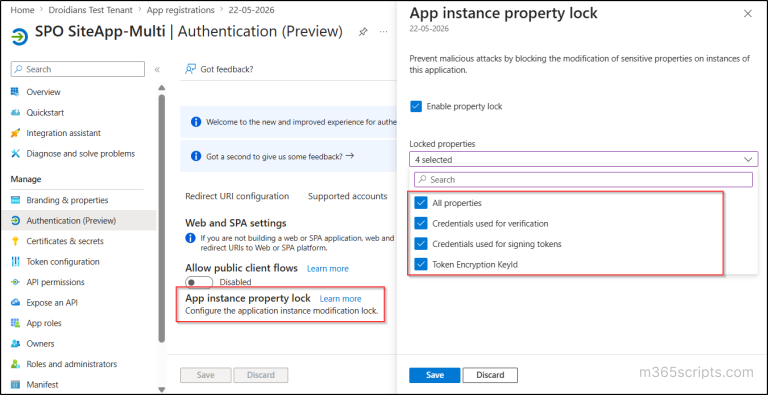The width and height of the screenshot is (768, 395).
Task: Click Got feedback? link
Action: (227, 69)
